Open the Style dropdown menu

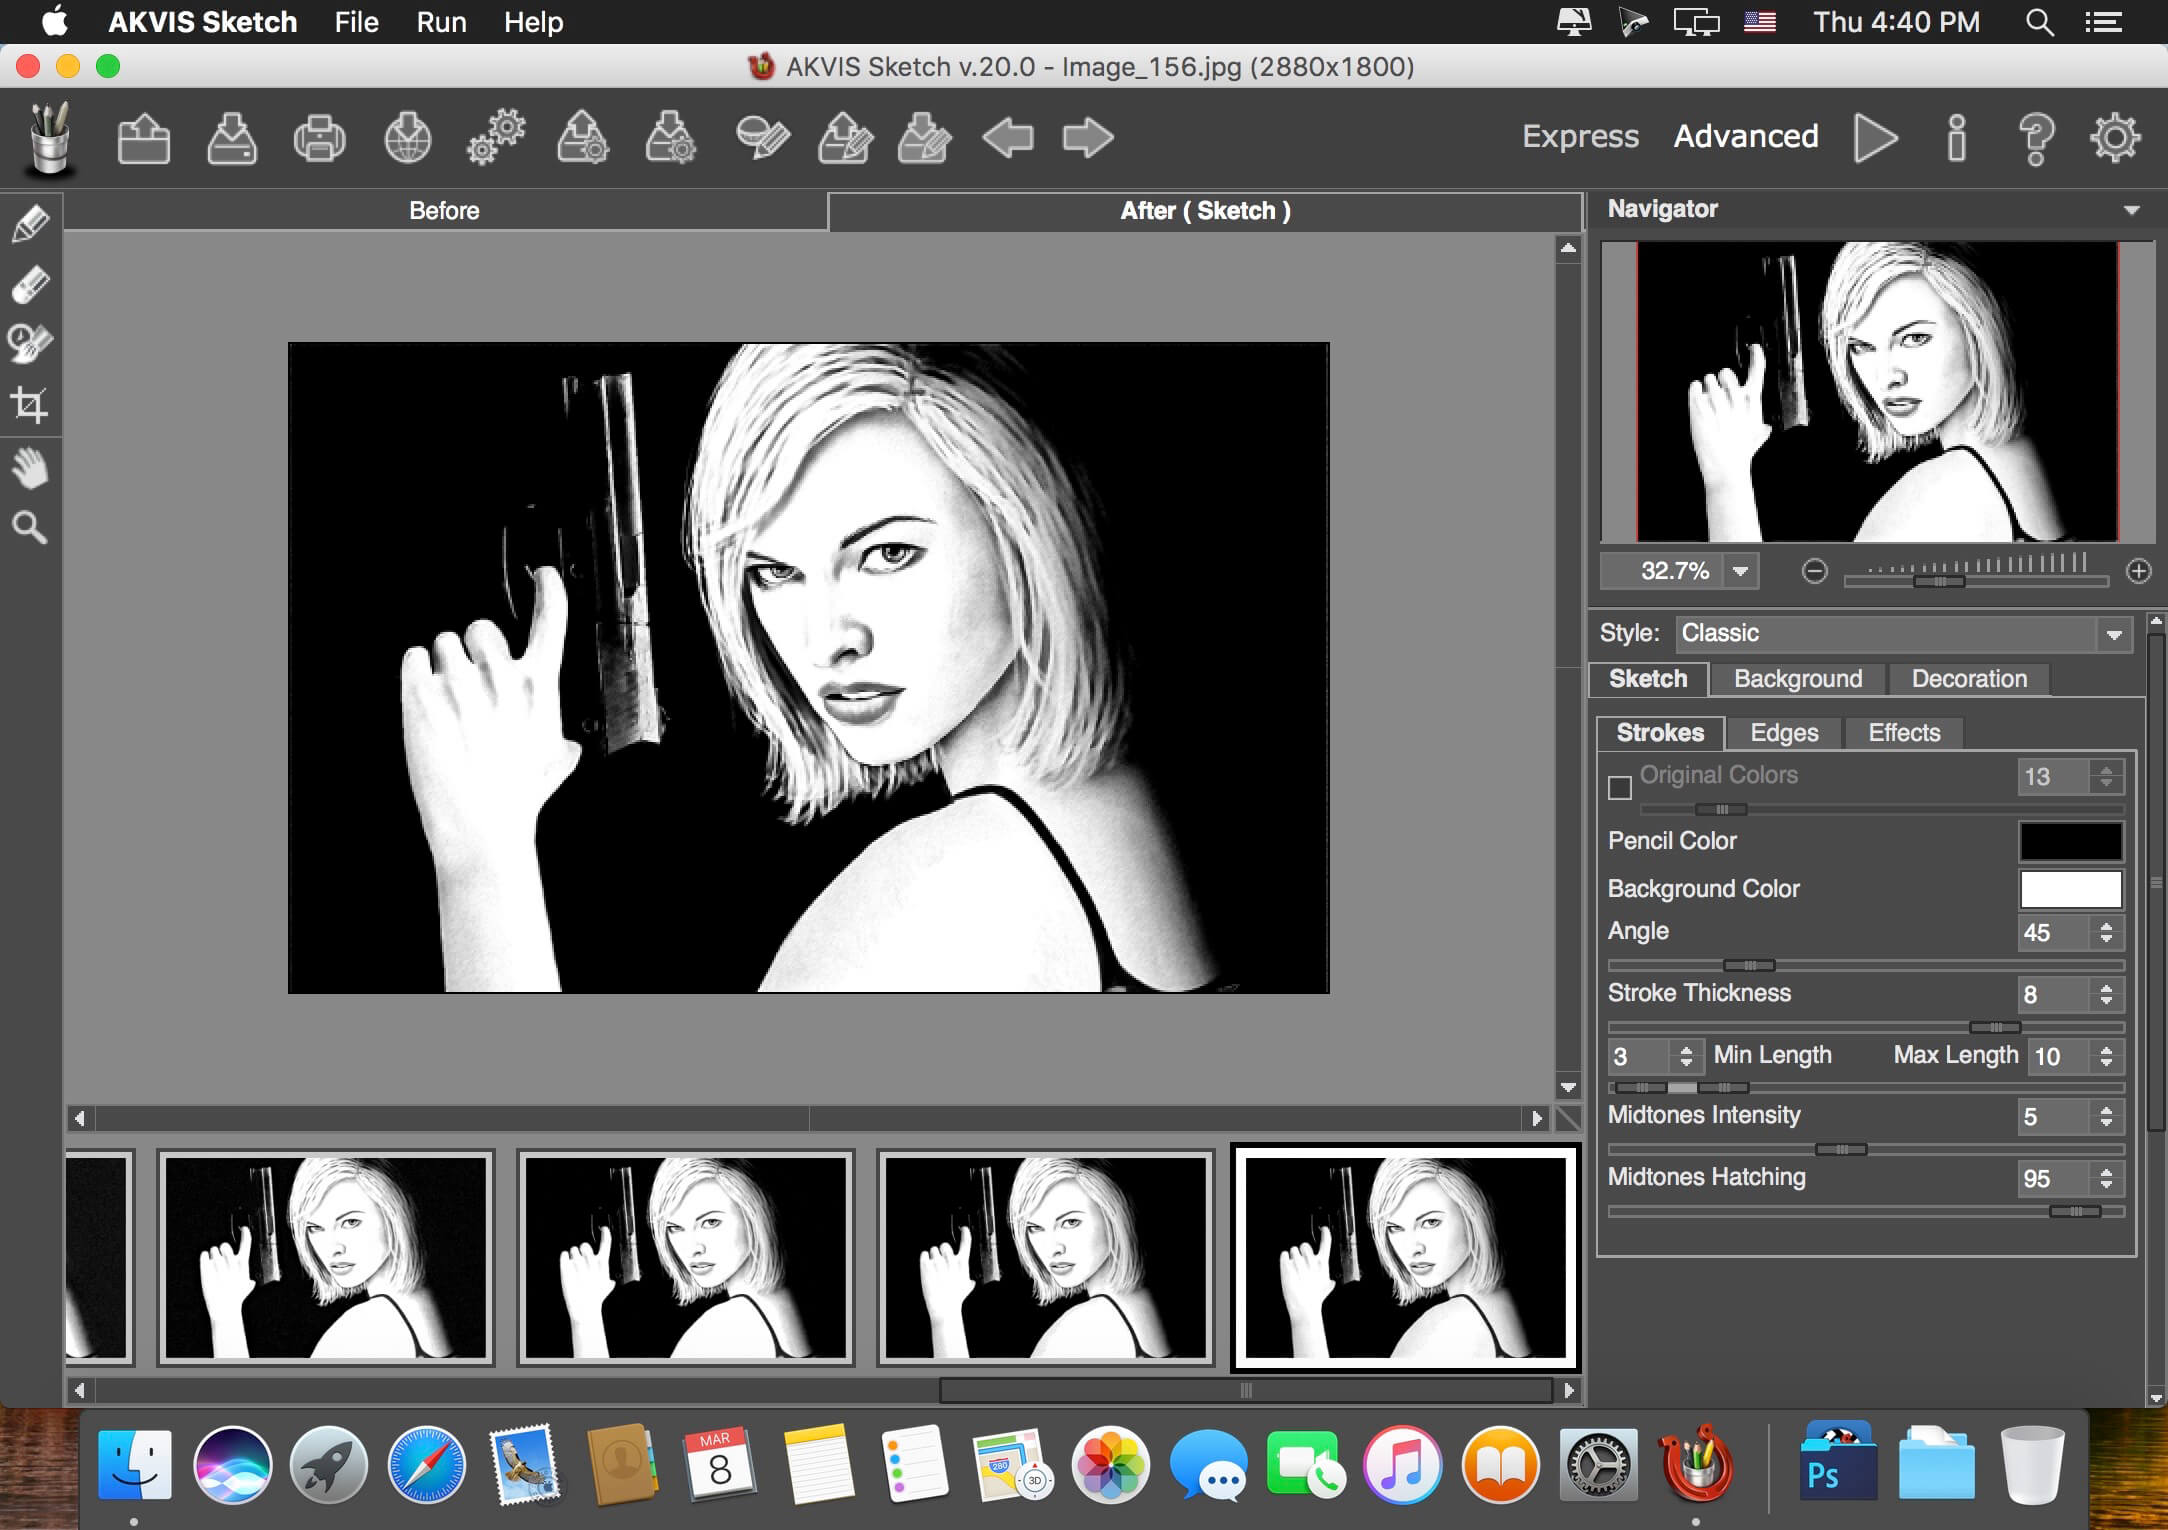tap(1900, 633)
